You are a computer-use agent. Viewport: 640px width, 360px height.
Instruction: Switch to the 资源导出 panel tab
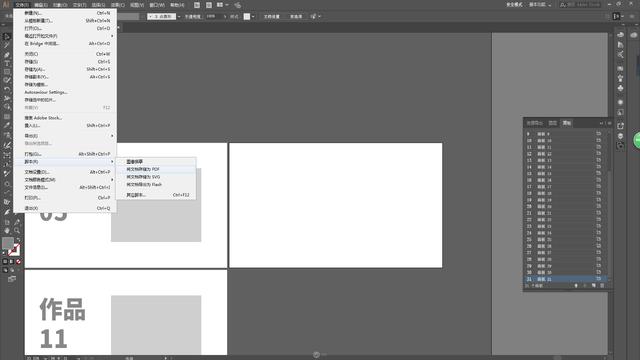pyautogui.click(x=535, y=123)
